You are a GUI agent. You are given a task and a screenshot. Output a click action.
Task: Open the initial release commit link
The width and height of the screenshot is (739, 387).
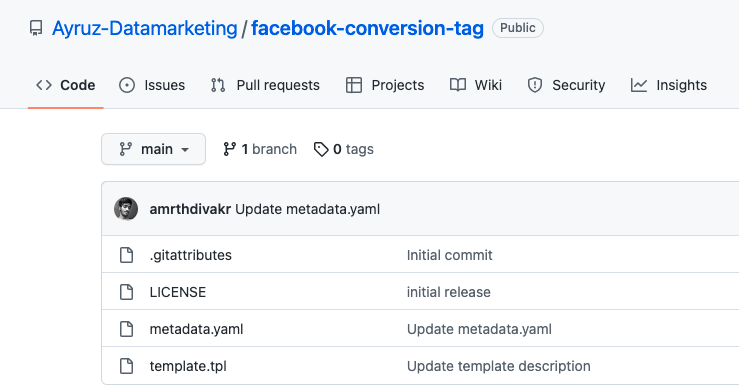click(449, 292)
